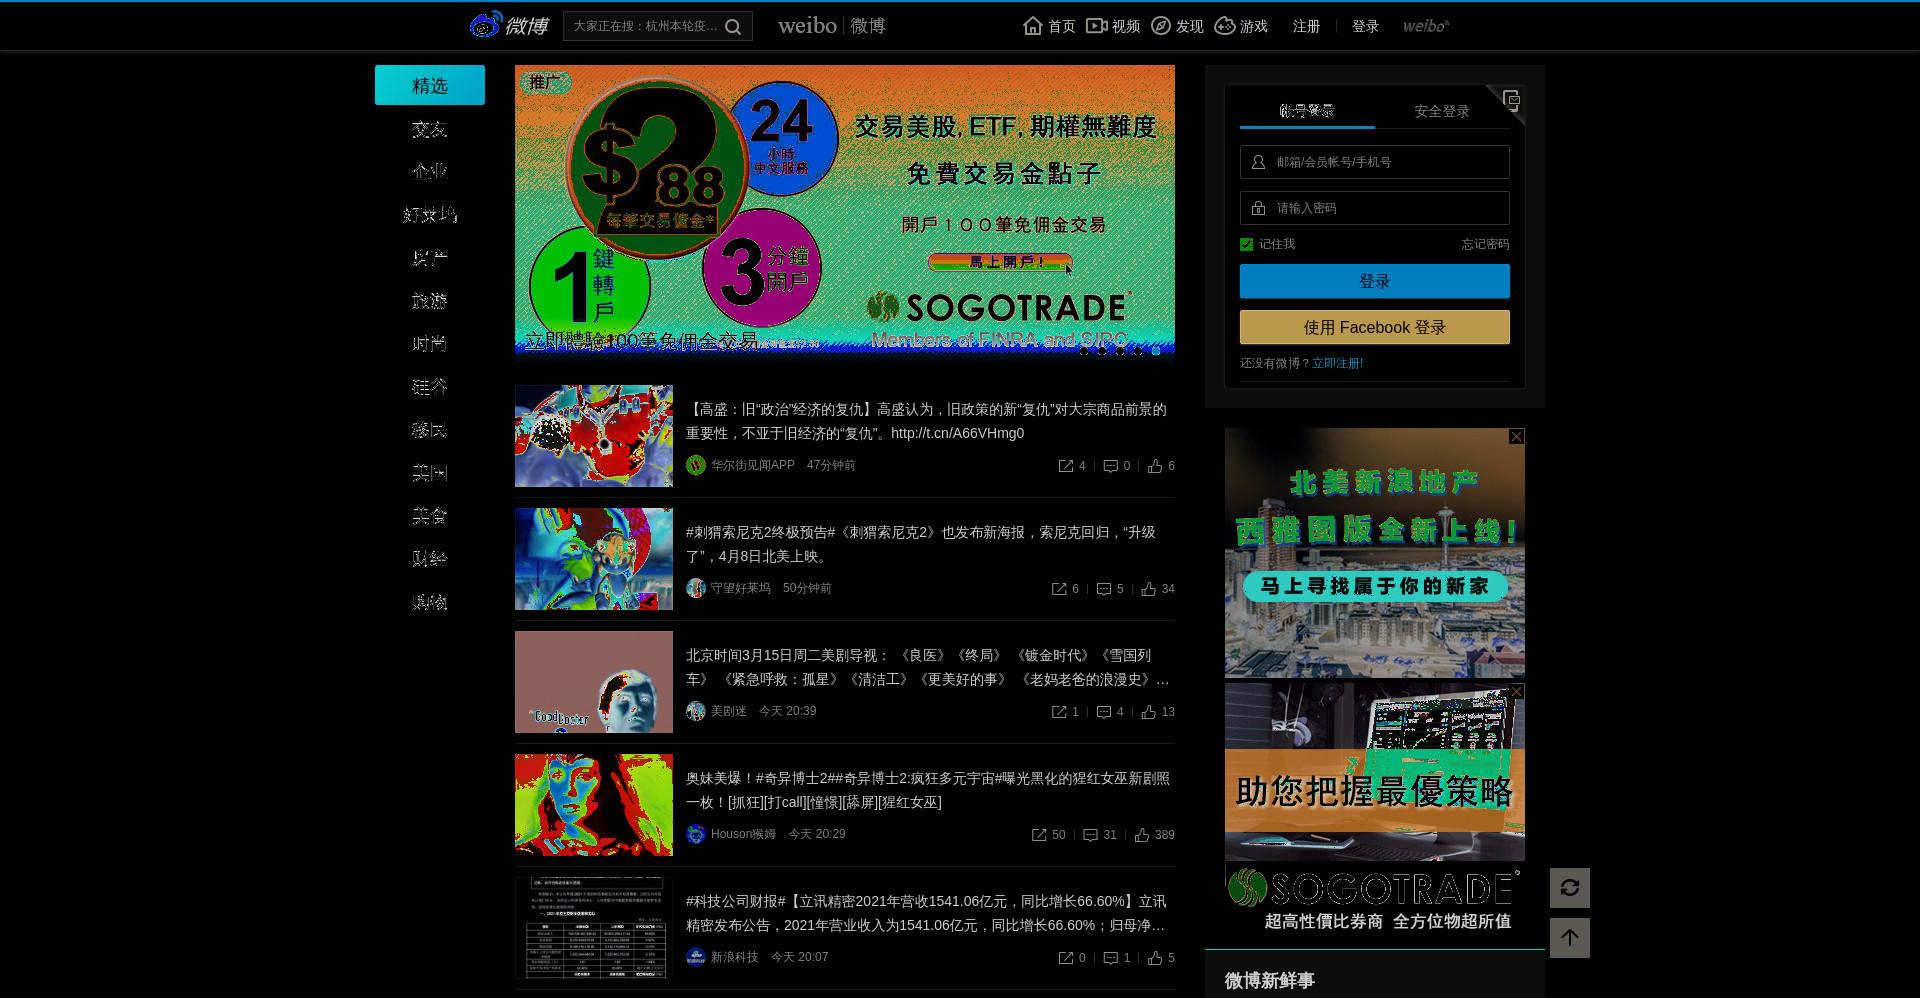Select the 好莱坞 category

[430, 215]
